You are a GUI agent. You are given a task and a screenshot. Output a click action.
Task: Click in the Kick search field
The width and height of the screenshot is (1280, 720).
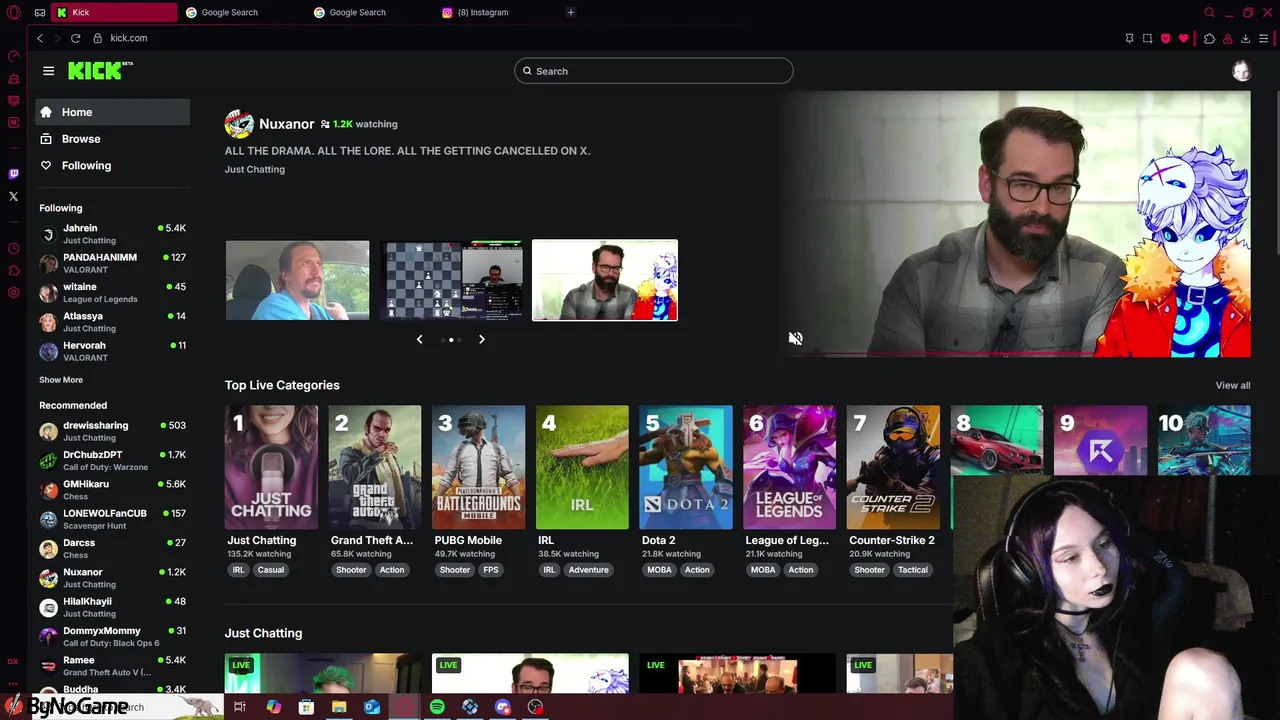click(654, 71)
